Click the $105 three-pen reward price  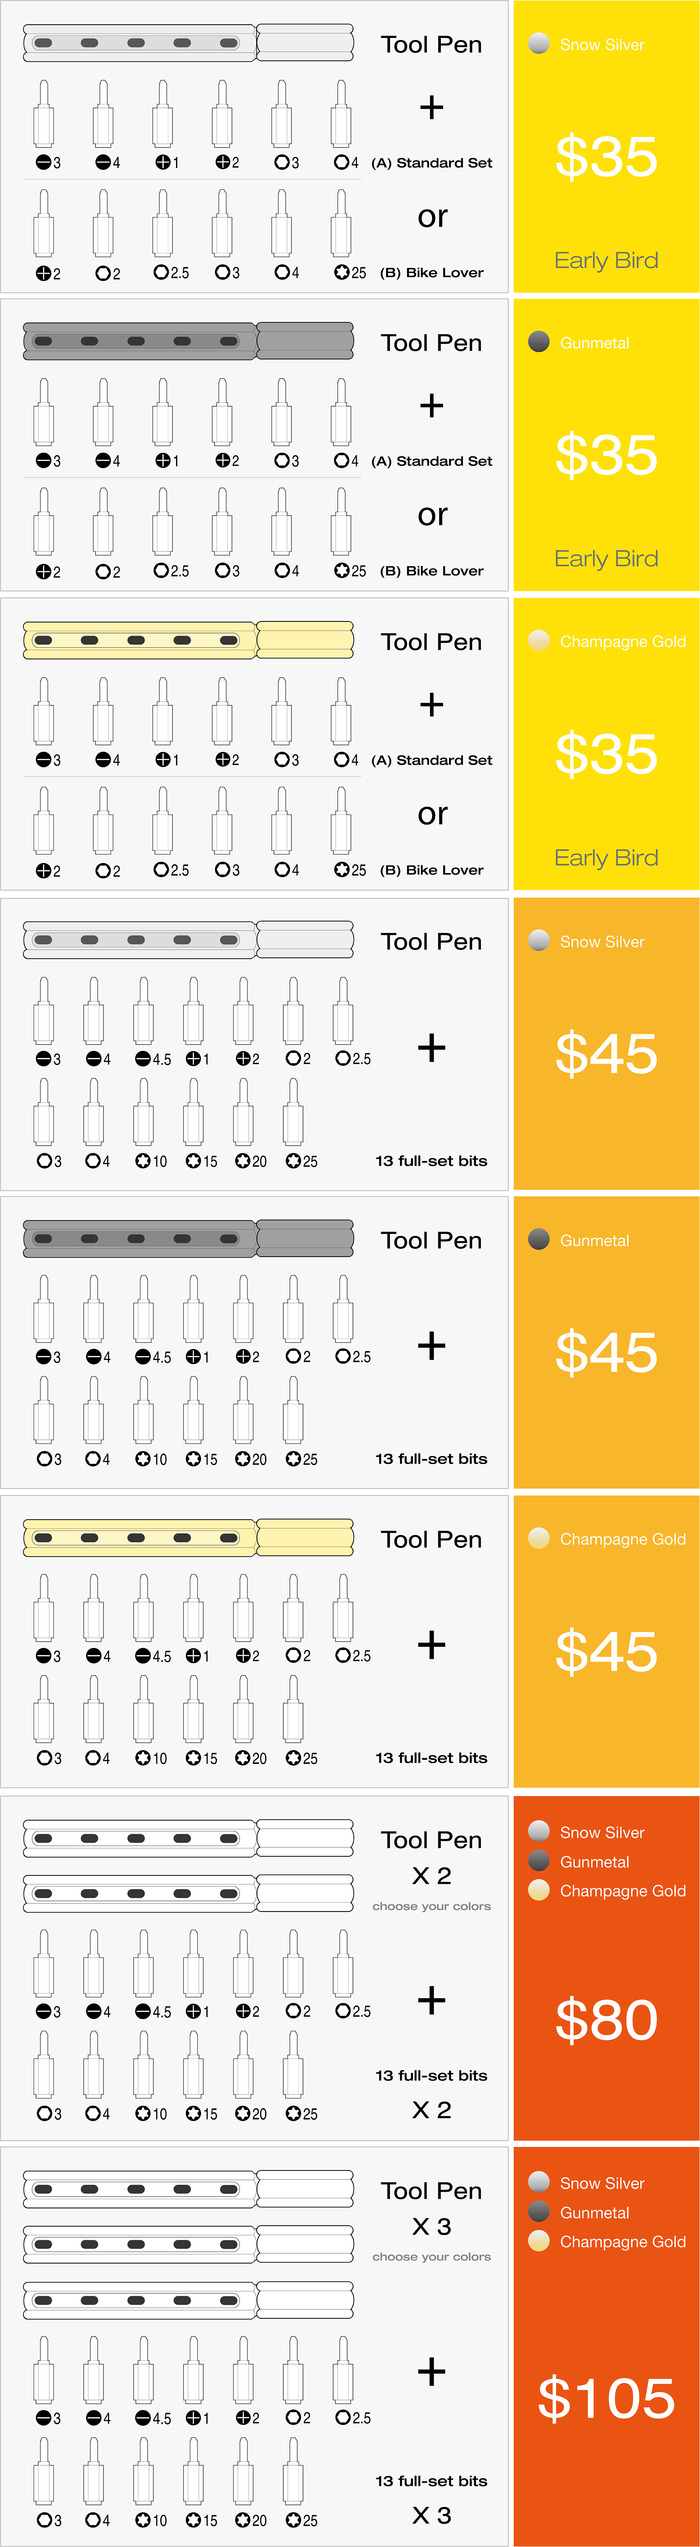click(x=606, y=2398)
